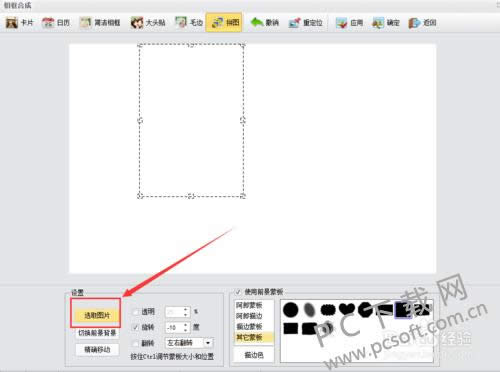Select the 抠图 cutout tool

tap(224, 23)
